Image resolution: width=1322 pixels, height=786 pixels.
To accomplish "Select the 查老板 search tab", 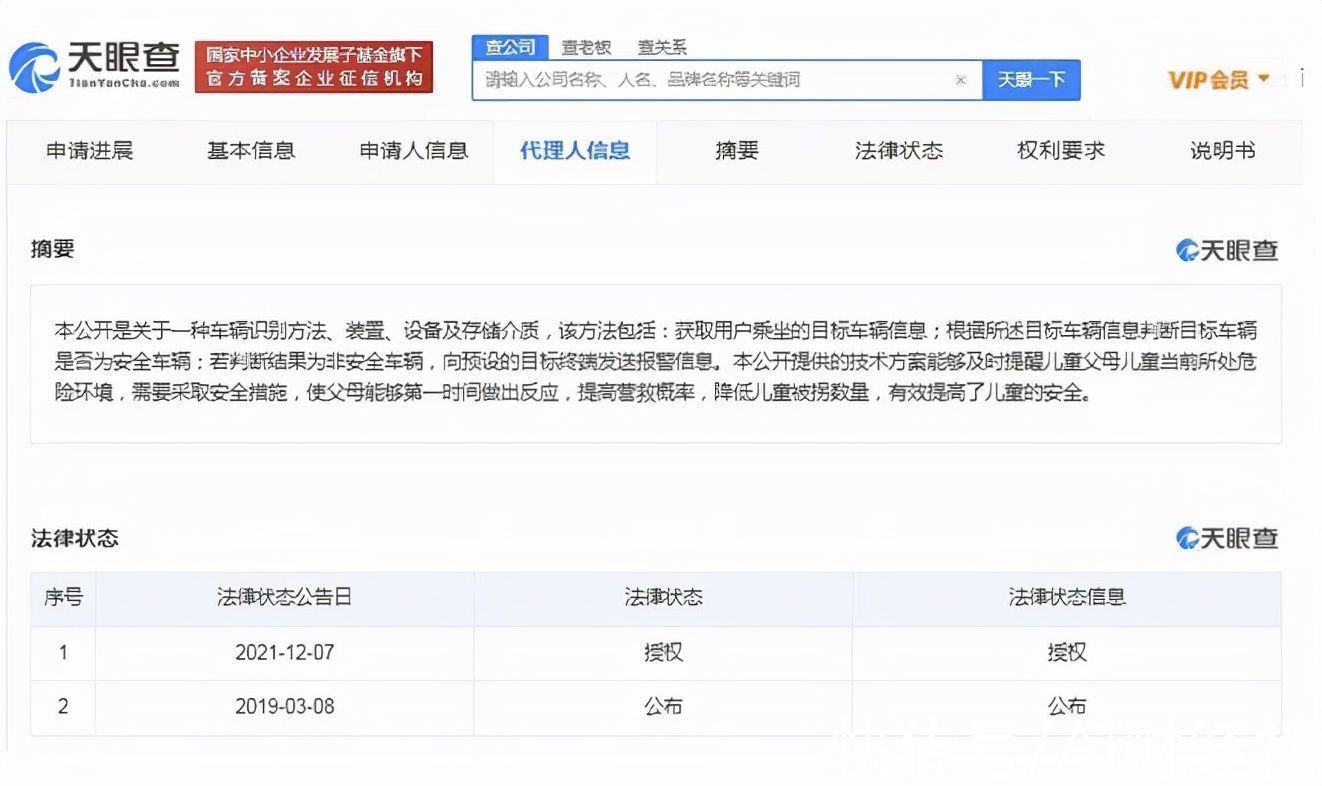I will click(586, 47).
